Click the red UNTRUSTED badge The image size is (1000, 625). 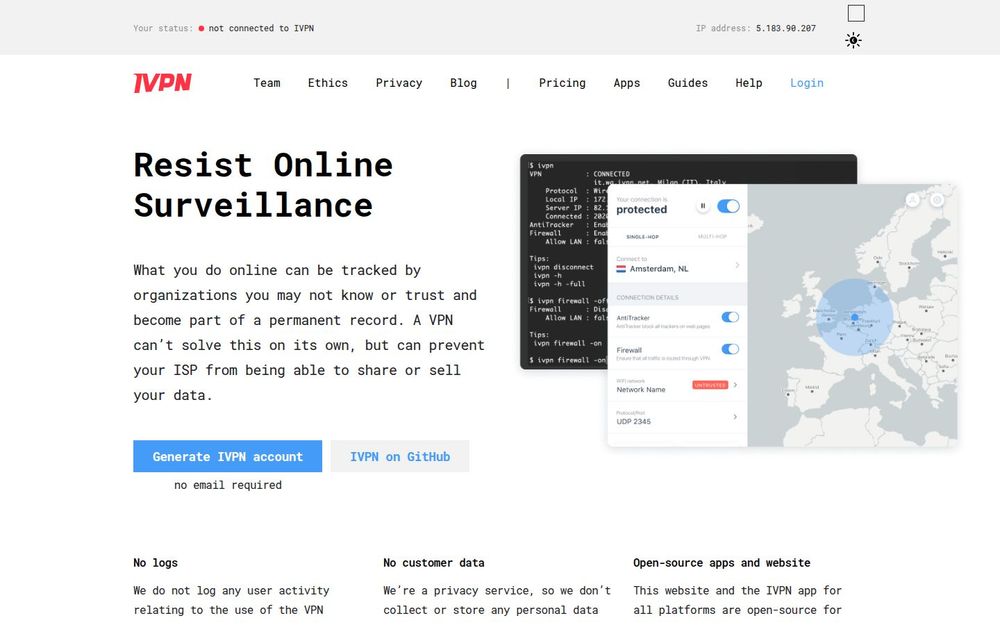[710, 385]
